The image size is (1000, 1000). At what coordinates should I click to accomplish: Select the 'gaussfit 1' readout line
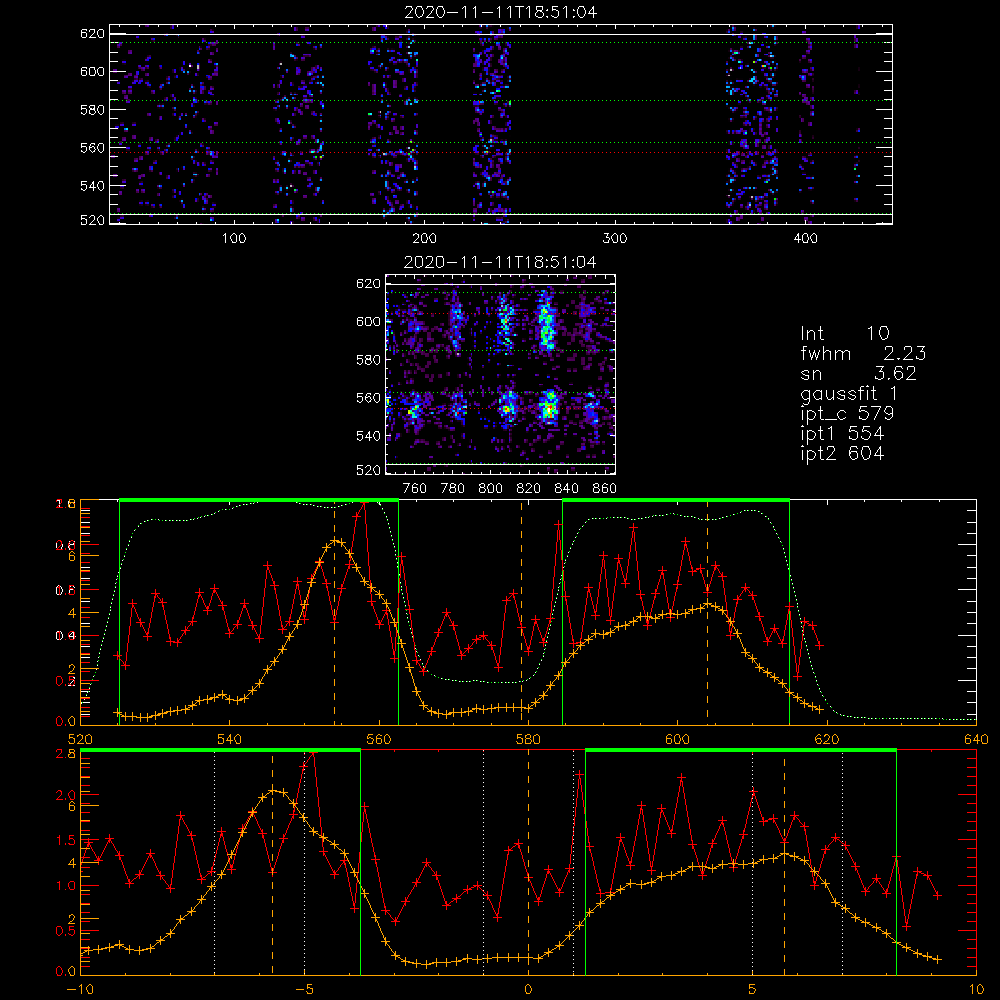(849, 393)
